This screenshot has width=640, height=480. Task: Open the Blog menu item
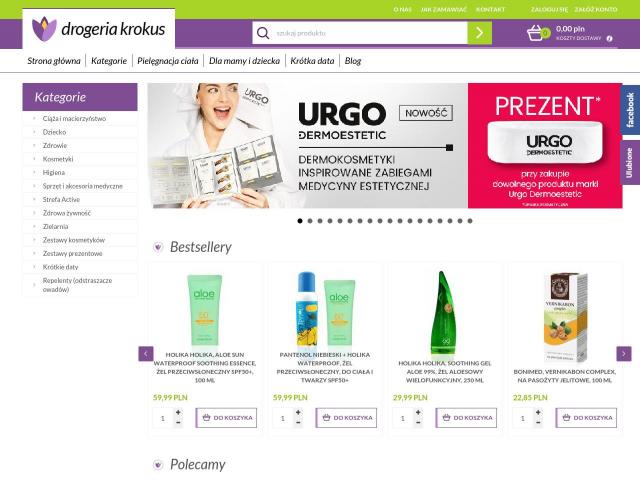353,61
